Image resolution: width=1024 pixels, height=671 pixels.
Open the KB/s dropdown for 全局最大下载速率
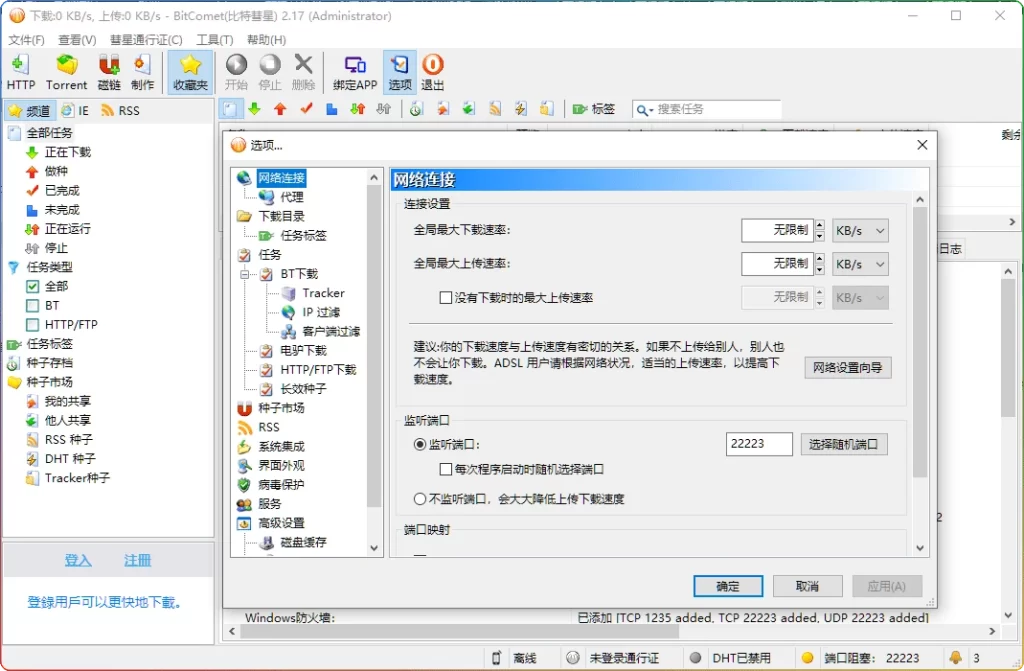[860, 231]
